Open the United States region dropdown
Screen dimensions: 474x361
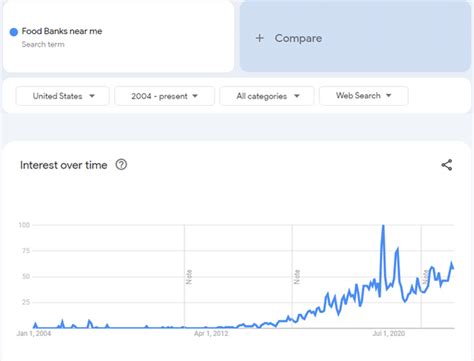pos(63,96)
